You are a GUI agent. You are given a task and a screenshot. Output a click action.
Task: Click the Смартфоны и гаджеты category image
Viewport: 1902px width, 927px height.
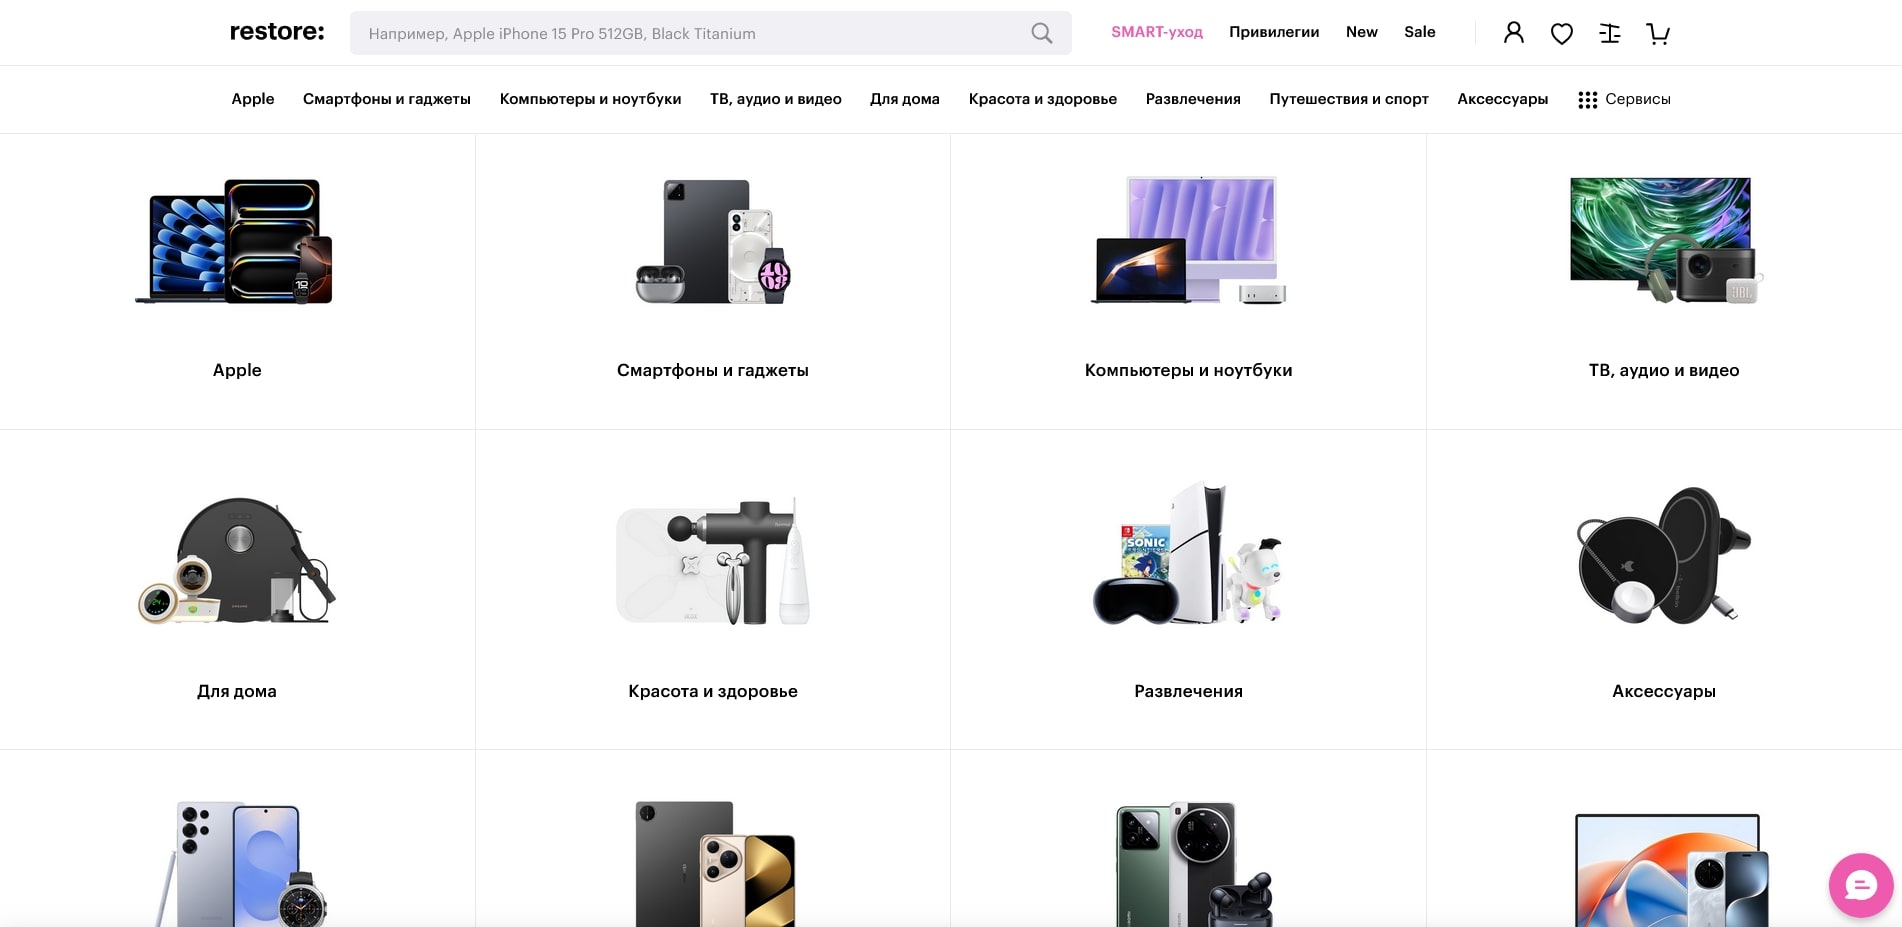coord(713,242)
